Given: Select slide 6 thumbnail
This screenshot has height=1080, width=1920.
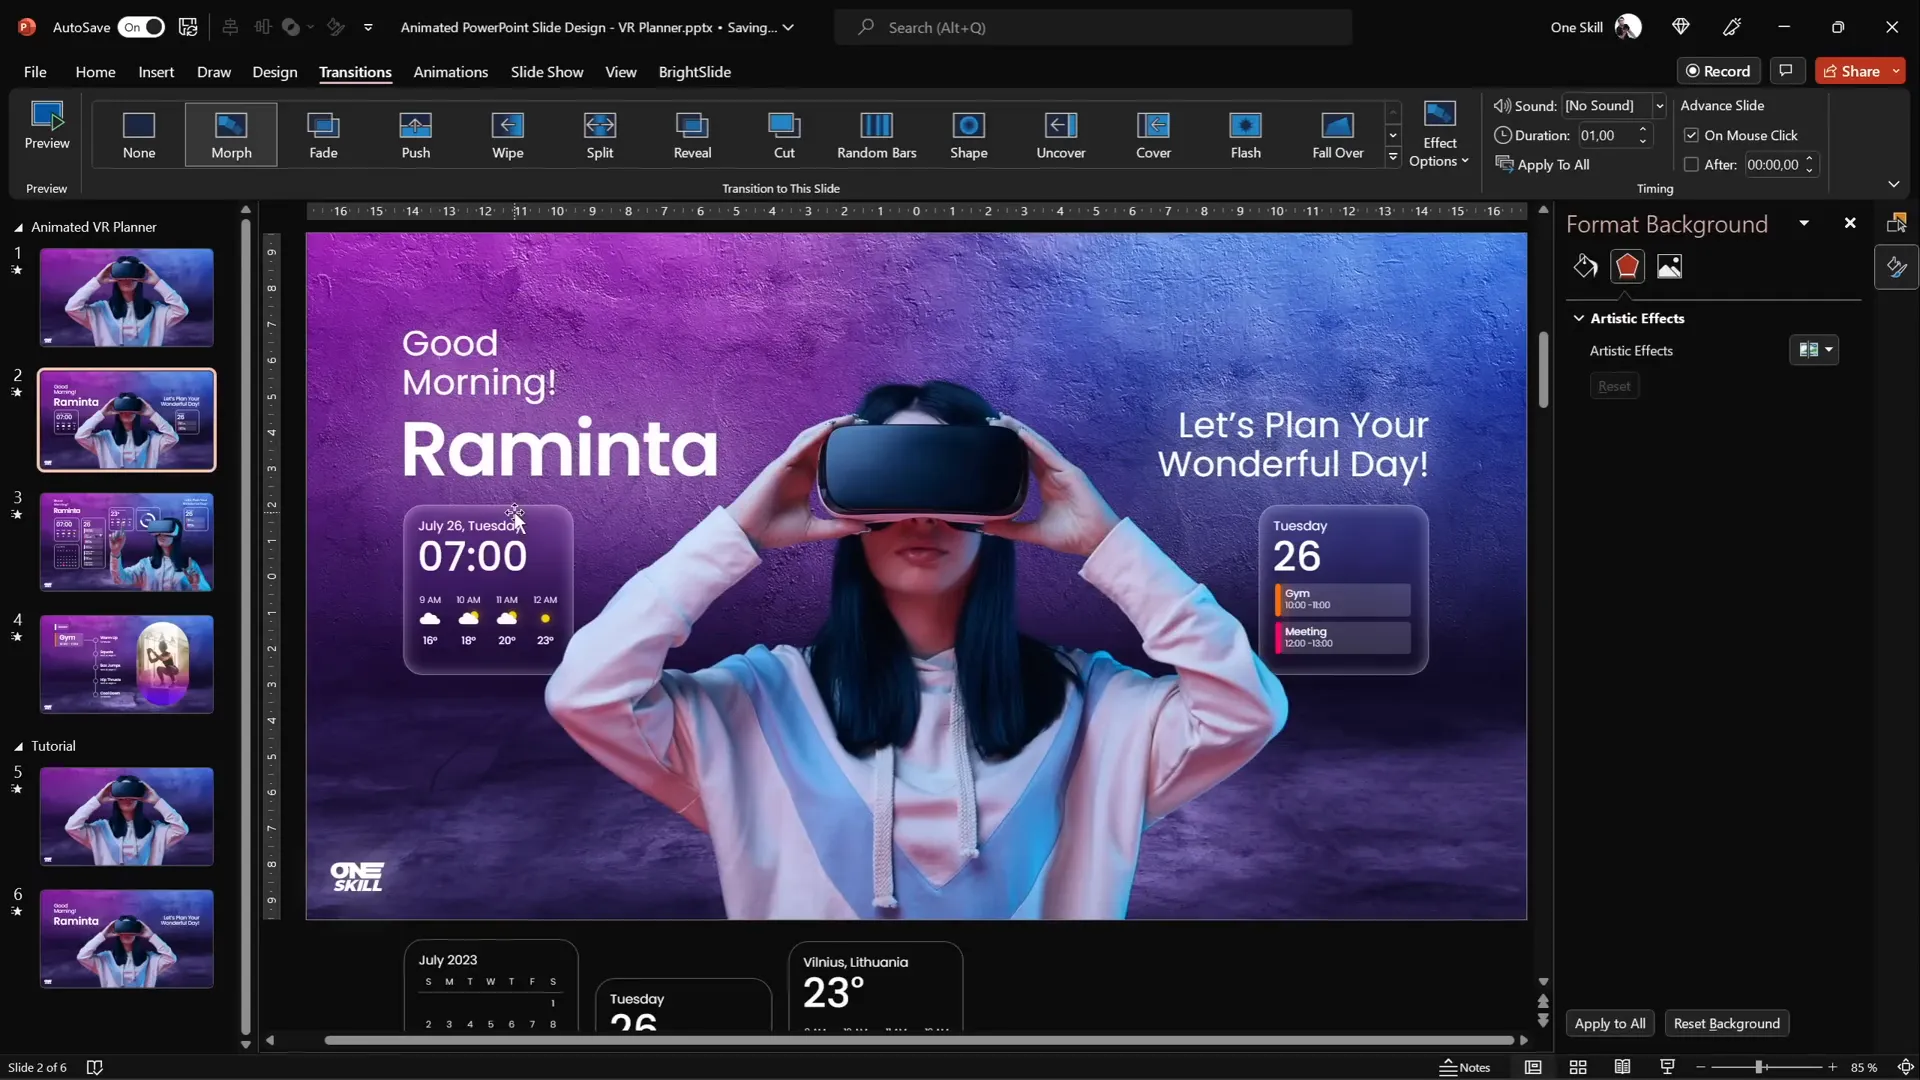Looking at the screenshot, I should click(127, 939).
